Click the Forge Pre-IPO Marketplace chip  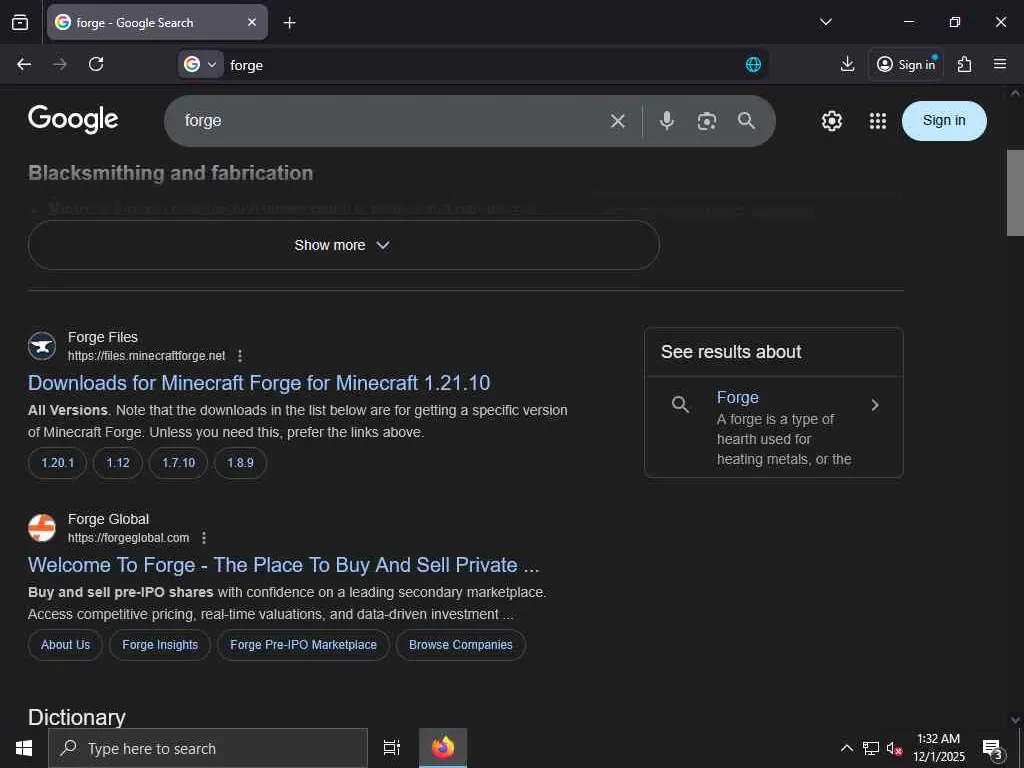point(303,645)
